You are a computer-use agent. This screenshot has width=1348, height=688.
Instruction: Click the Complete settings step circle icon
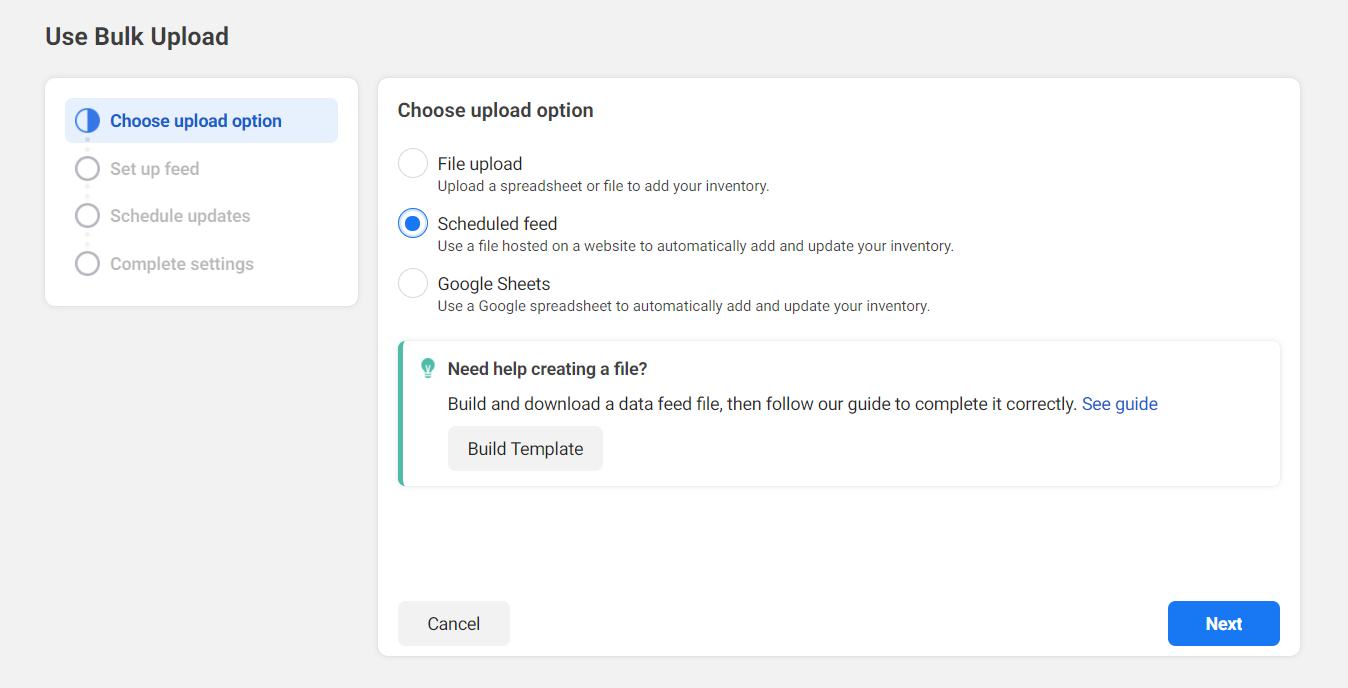coord(88,264)
